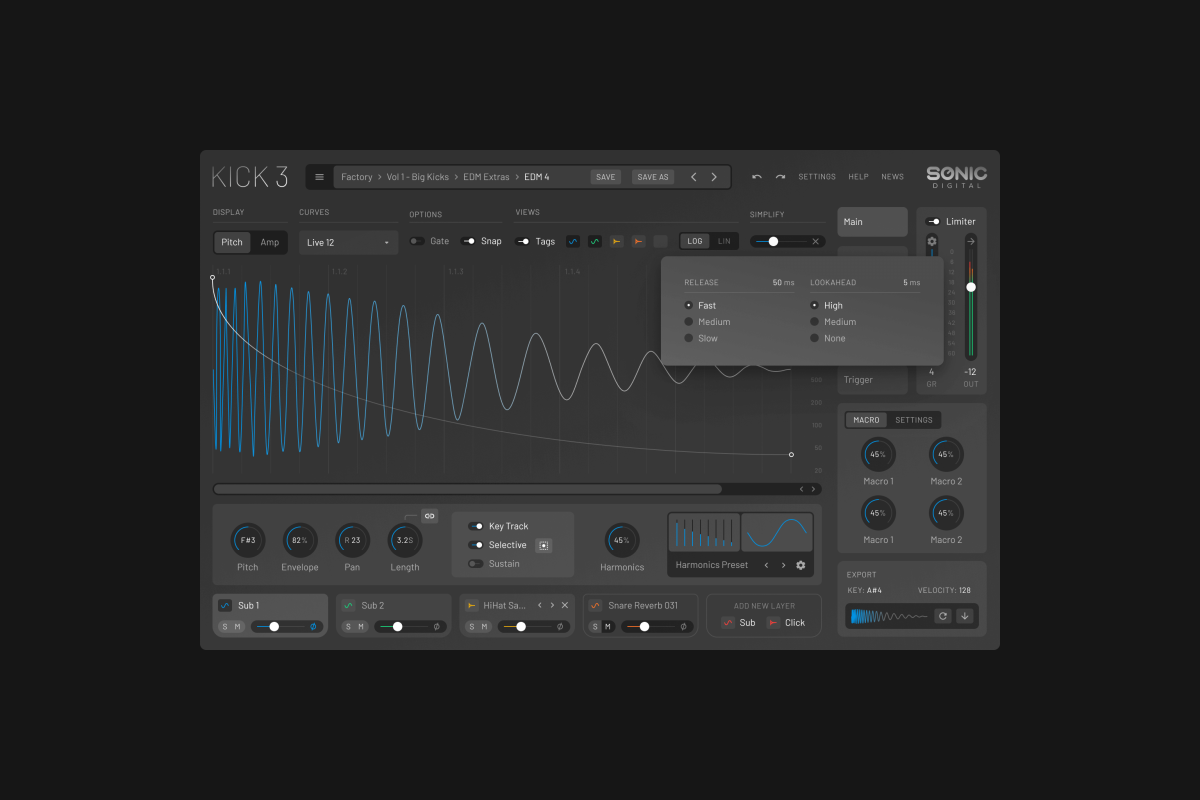Select the Slow release radio option
The image size is (1200, 800).
[689, 338]
